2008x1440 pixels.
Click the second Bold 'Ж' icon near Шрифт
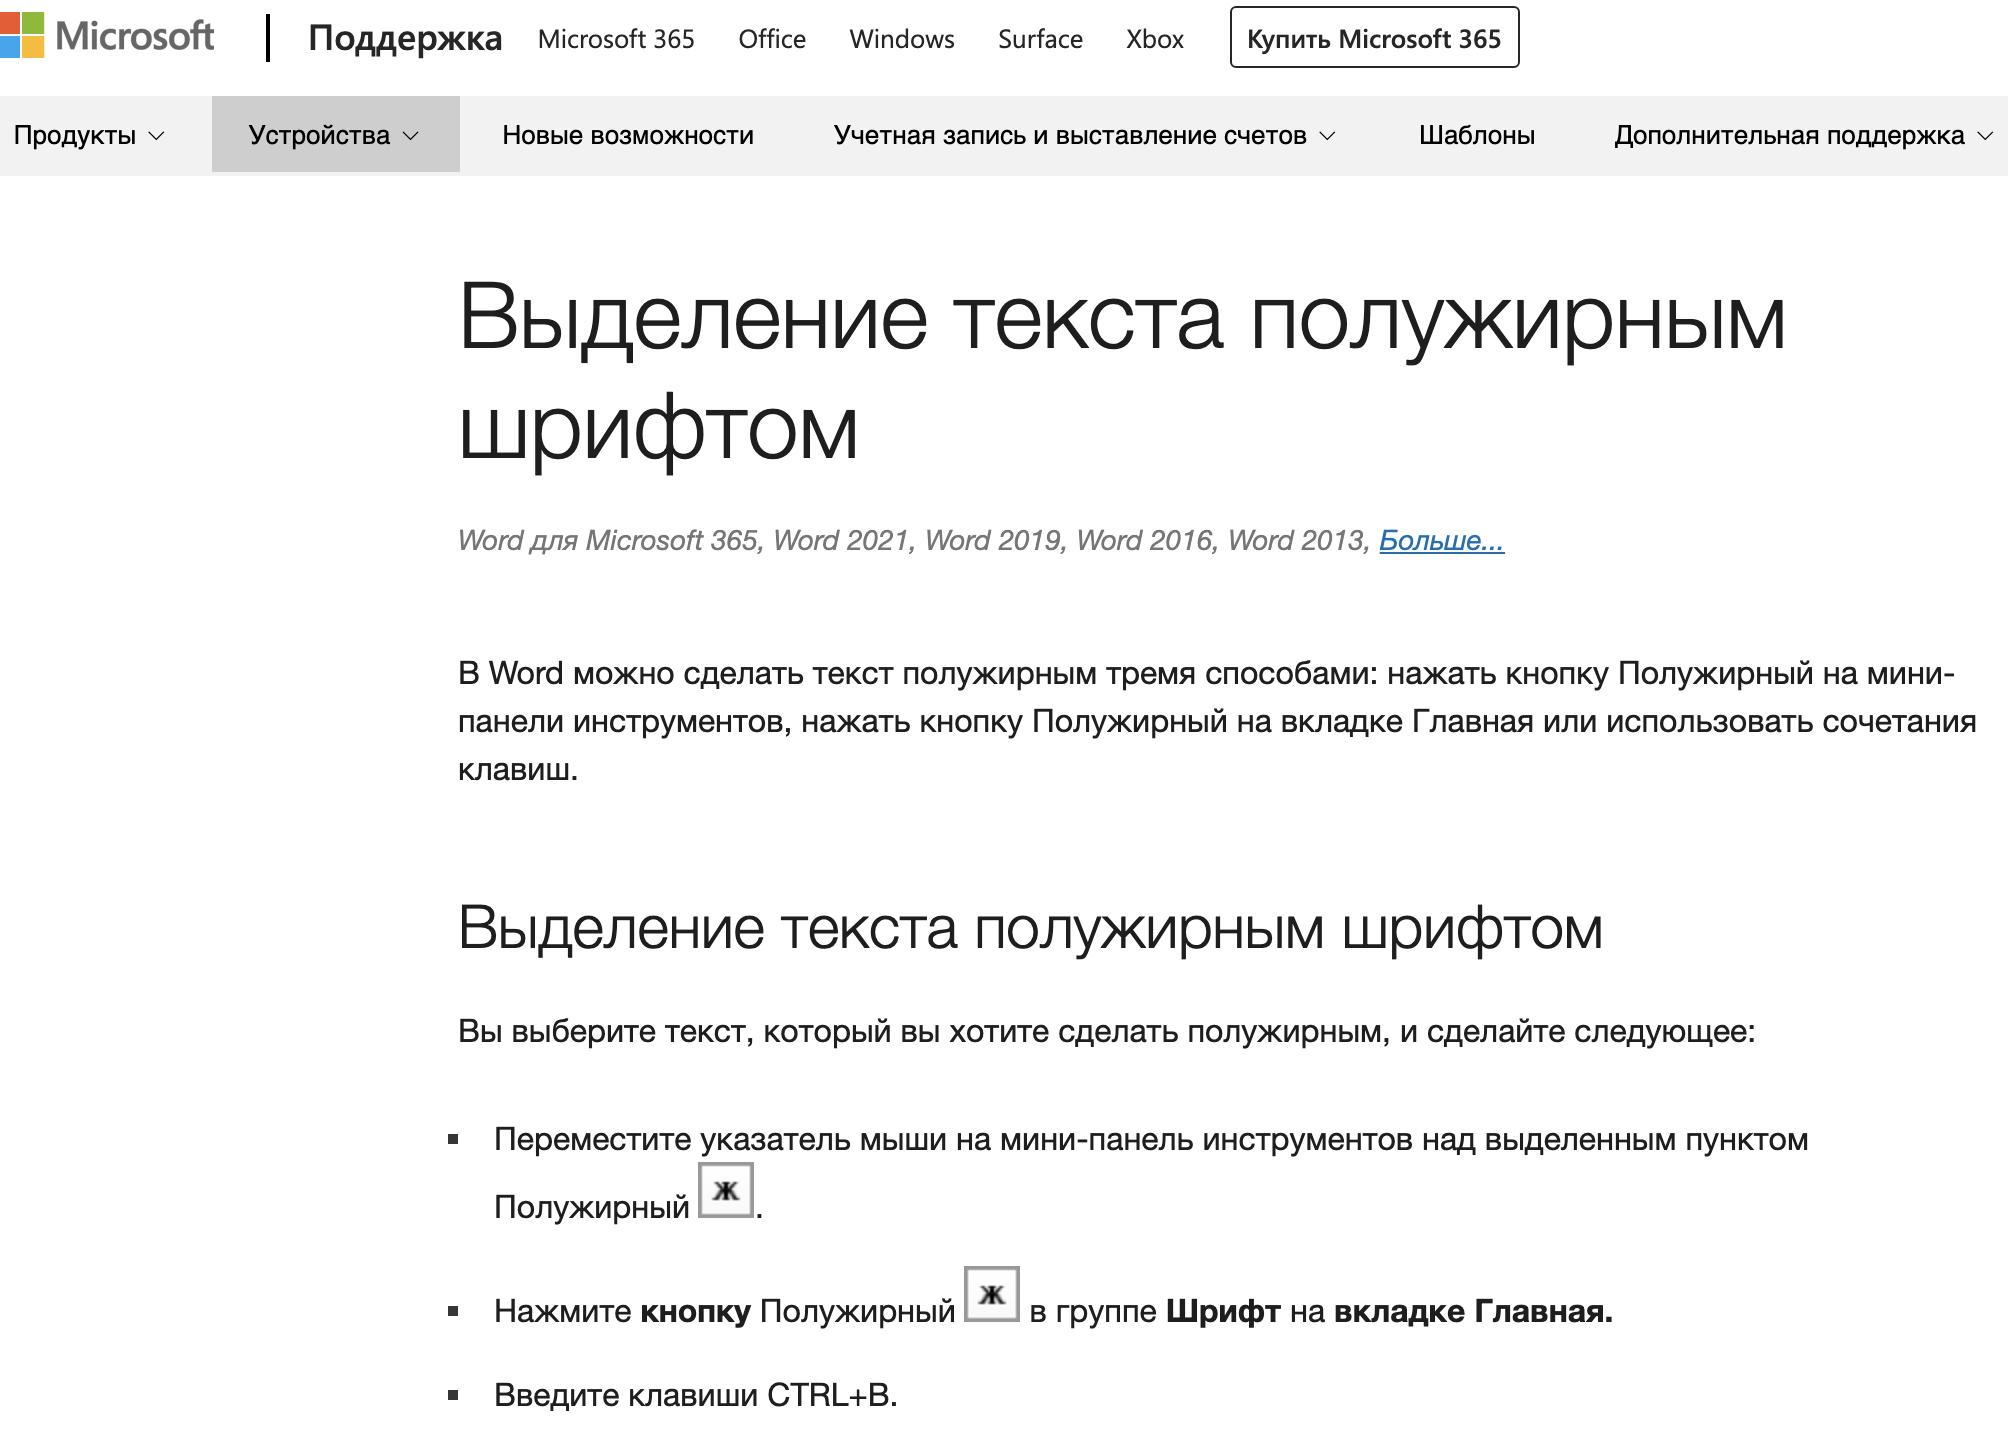pos(991,1294)
